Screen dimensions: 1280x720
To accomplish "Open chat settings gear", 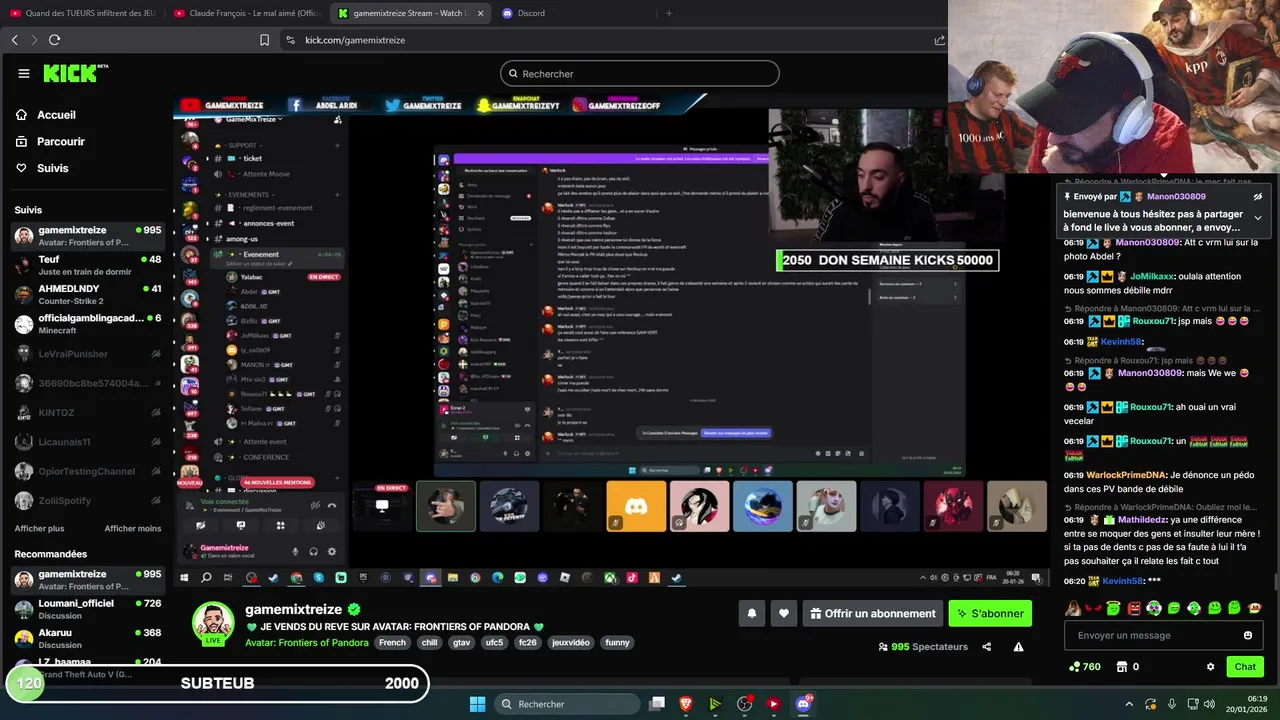I will pyautogui.click(x=1210, y=667).
